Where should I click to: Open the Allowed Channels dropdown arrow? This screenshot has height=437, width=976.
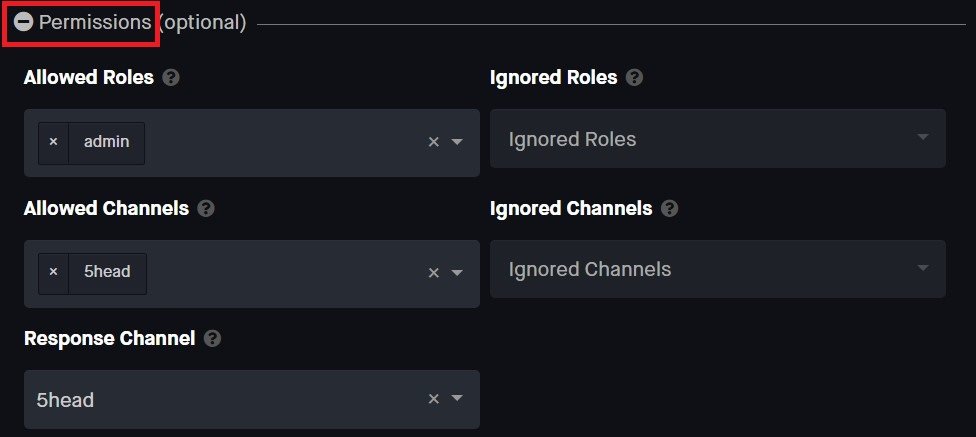tap(457, 273)
